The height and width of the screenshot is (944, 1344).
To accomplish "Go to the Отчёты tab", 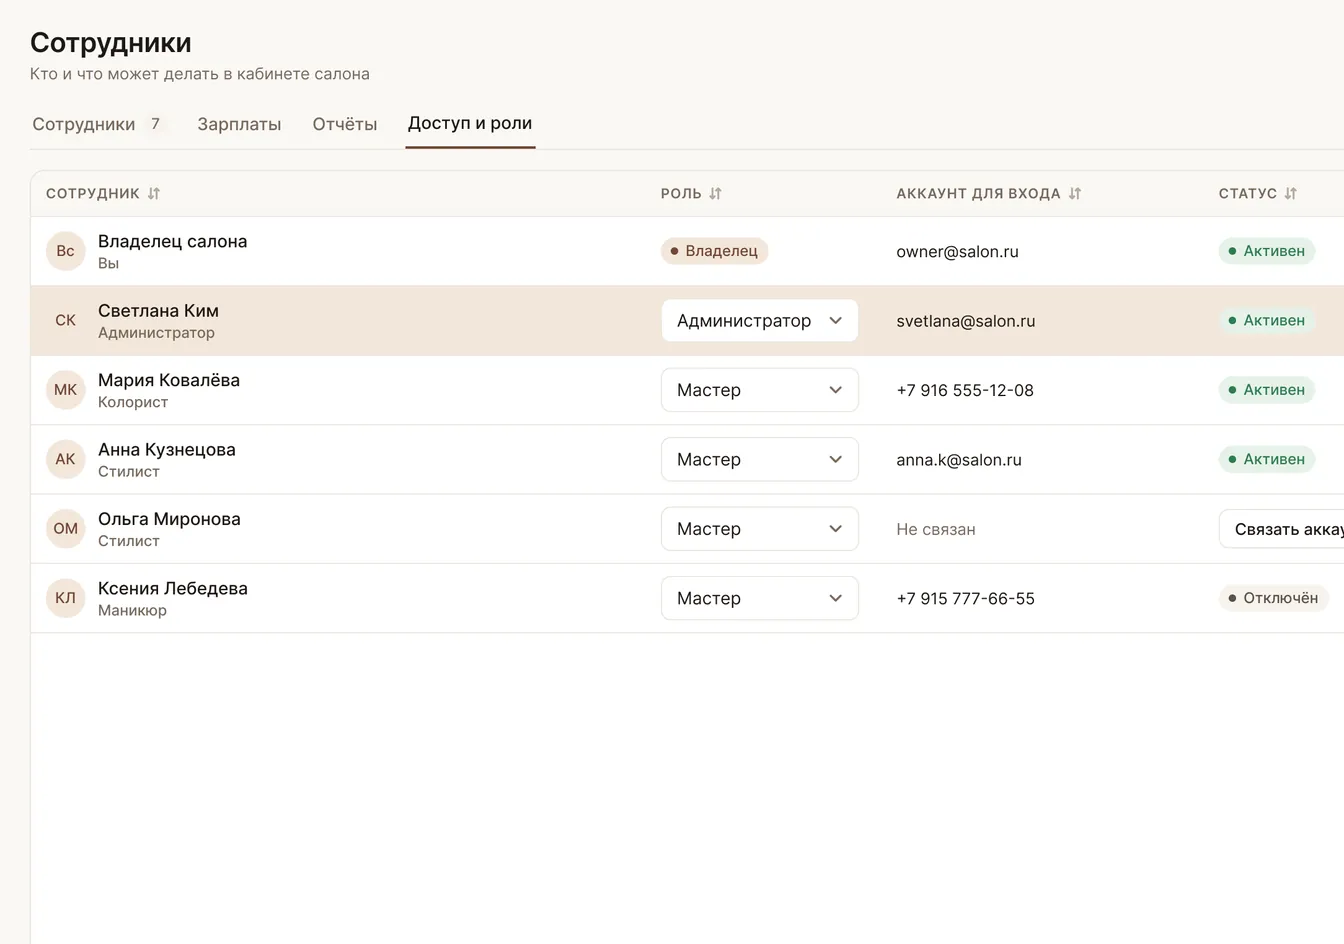I will click(x=345, y=124).
